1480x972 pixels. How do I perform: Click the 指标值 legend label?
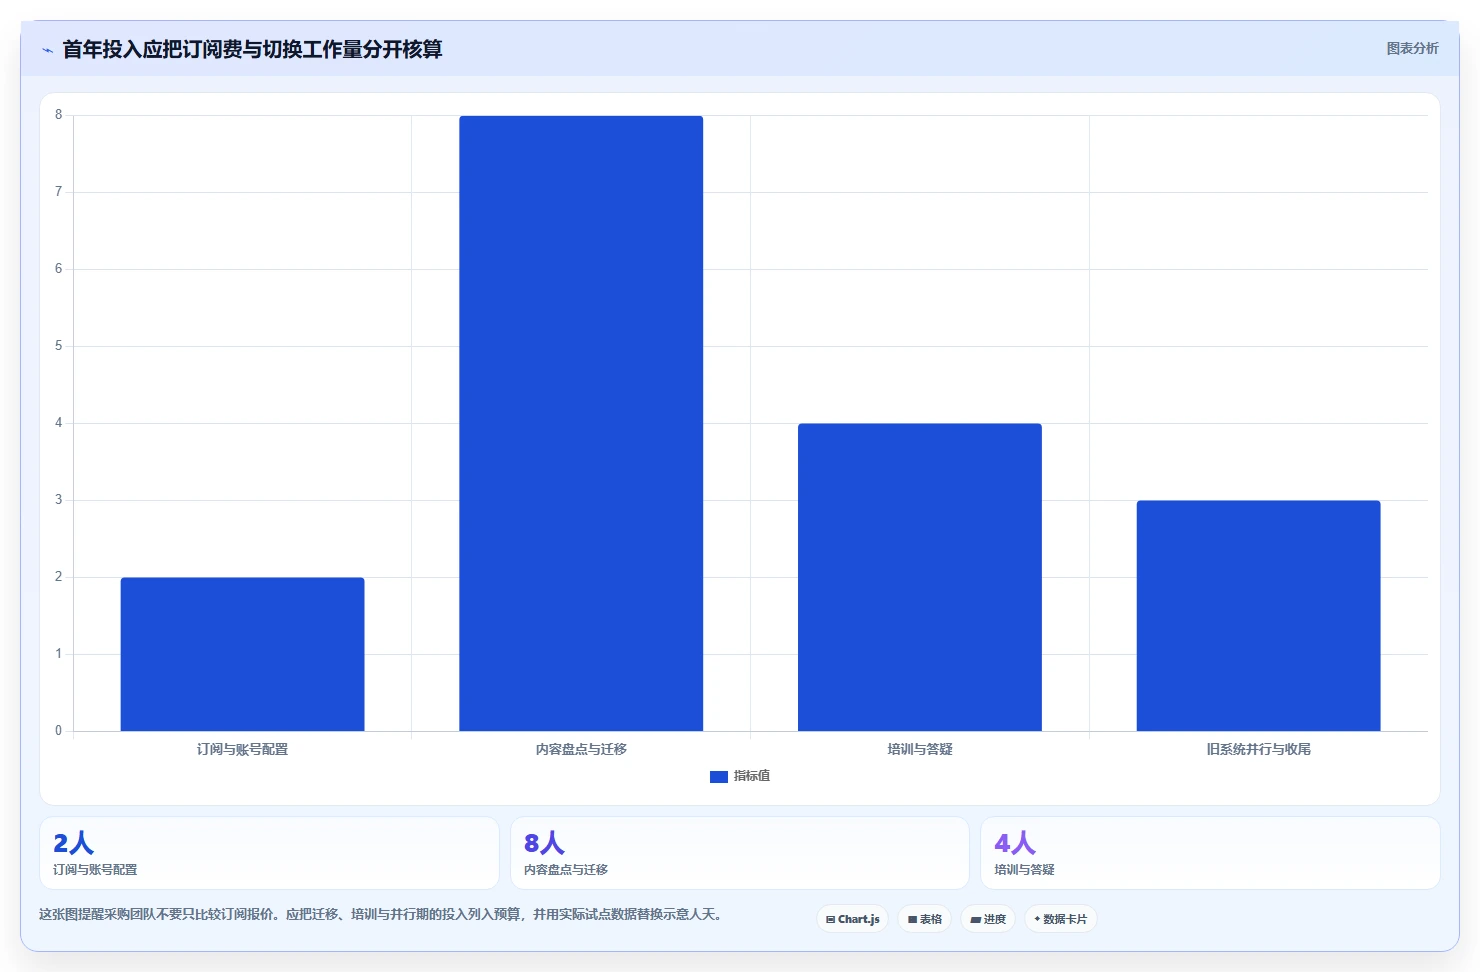point(752,776)
